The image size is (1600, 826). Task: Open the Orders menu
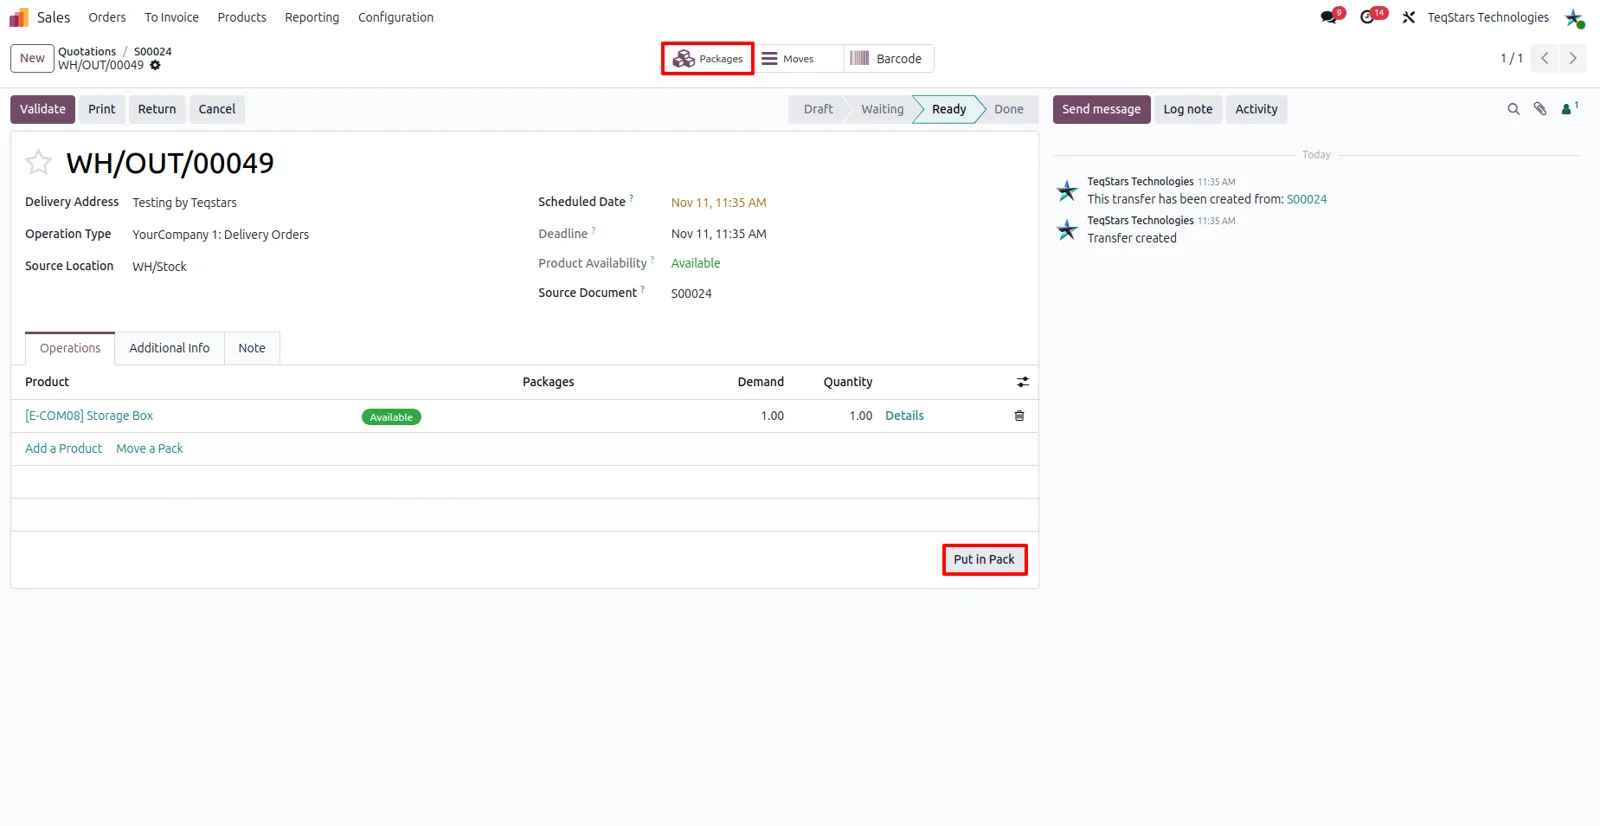coord(107,17)
